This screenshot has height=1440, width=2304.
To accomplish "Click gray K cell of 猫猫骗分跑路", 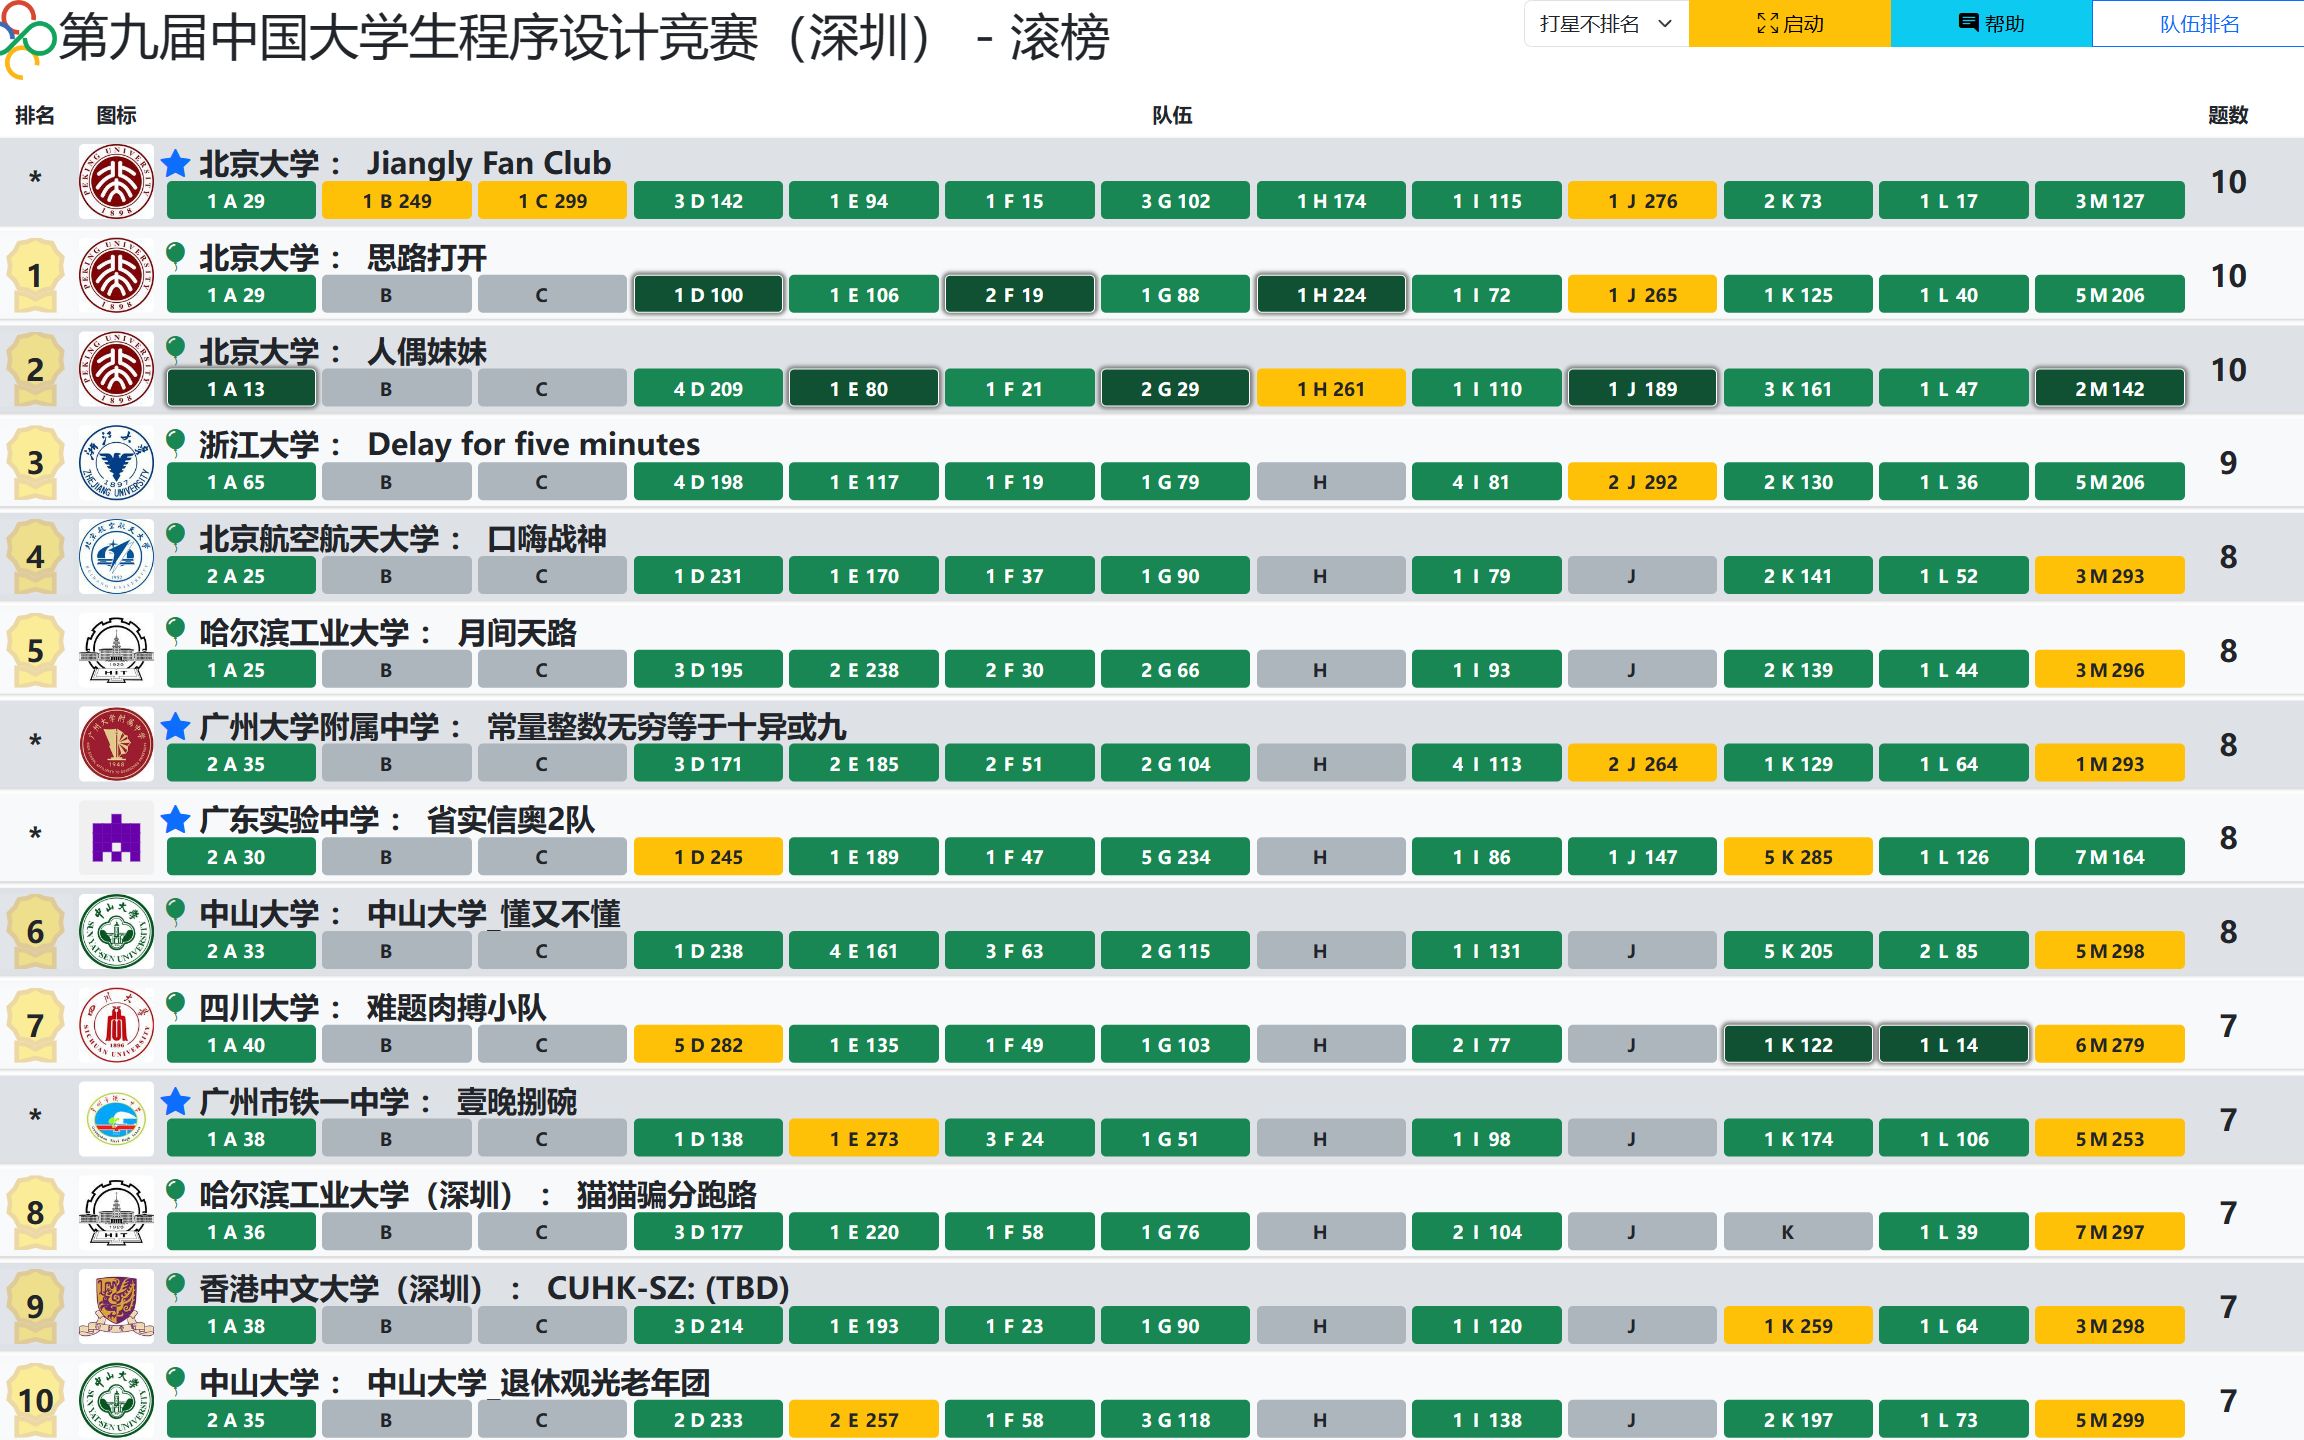I will click(x=1797, y=1232).
